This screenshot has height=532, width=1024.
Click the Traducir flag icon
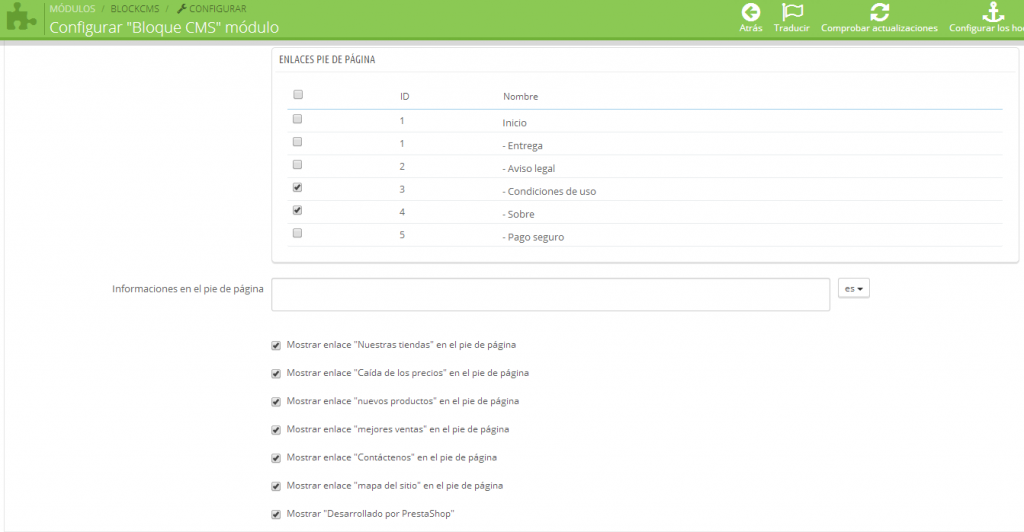pos(792,12)
